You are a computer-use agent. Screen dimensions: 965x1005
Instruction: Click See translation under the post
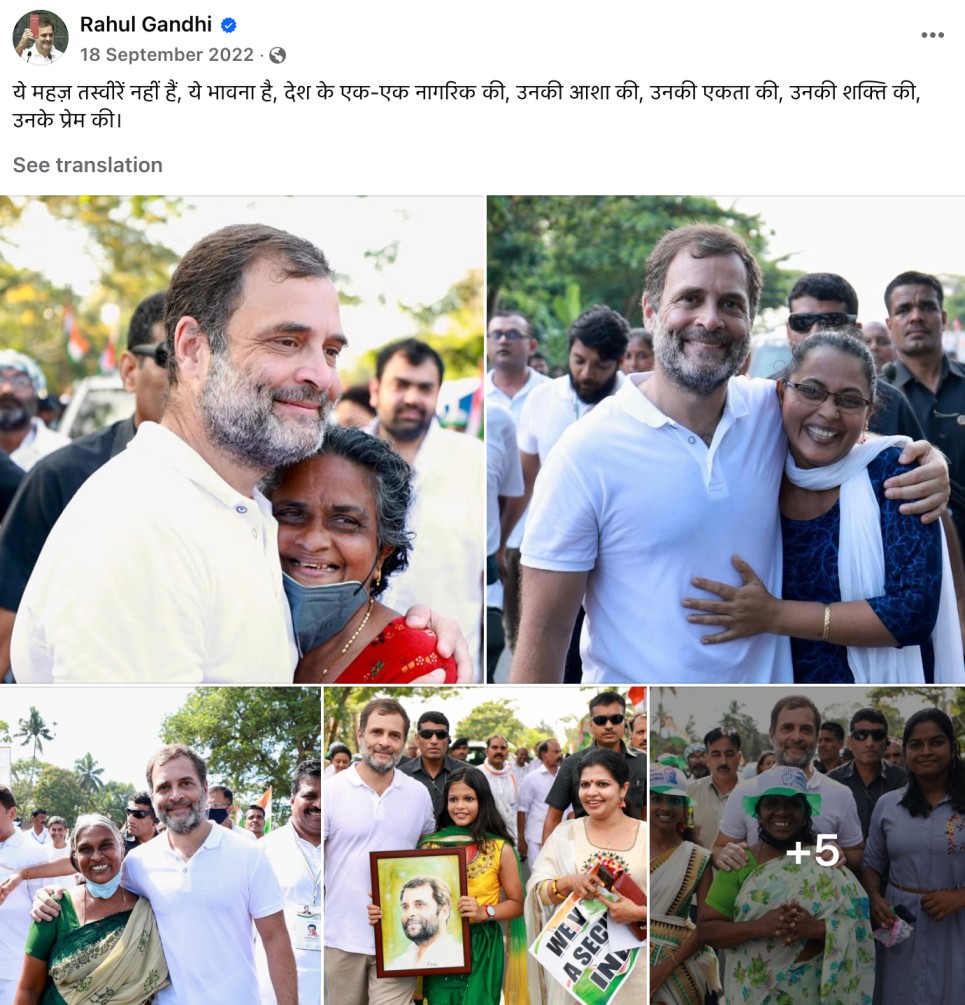(x=88, y=165)
